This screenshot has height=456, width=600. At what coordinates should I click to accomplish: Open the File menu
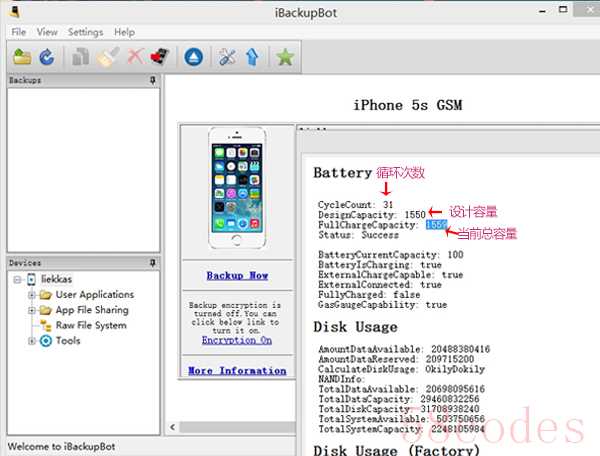19,32
